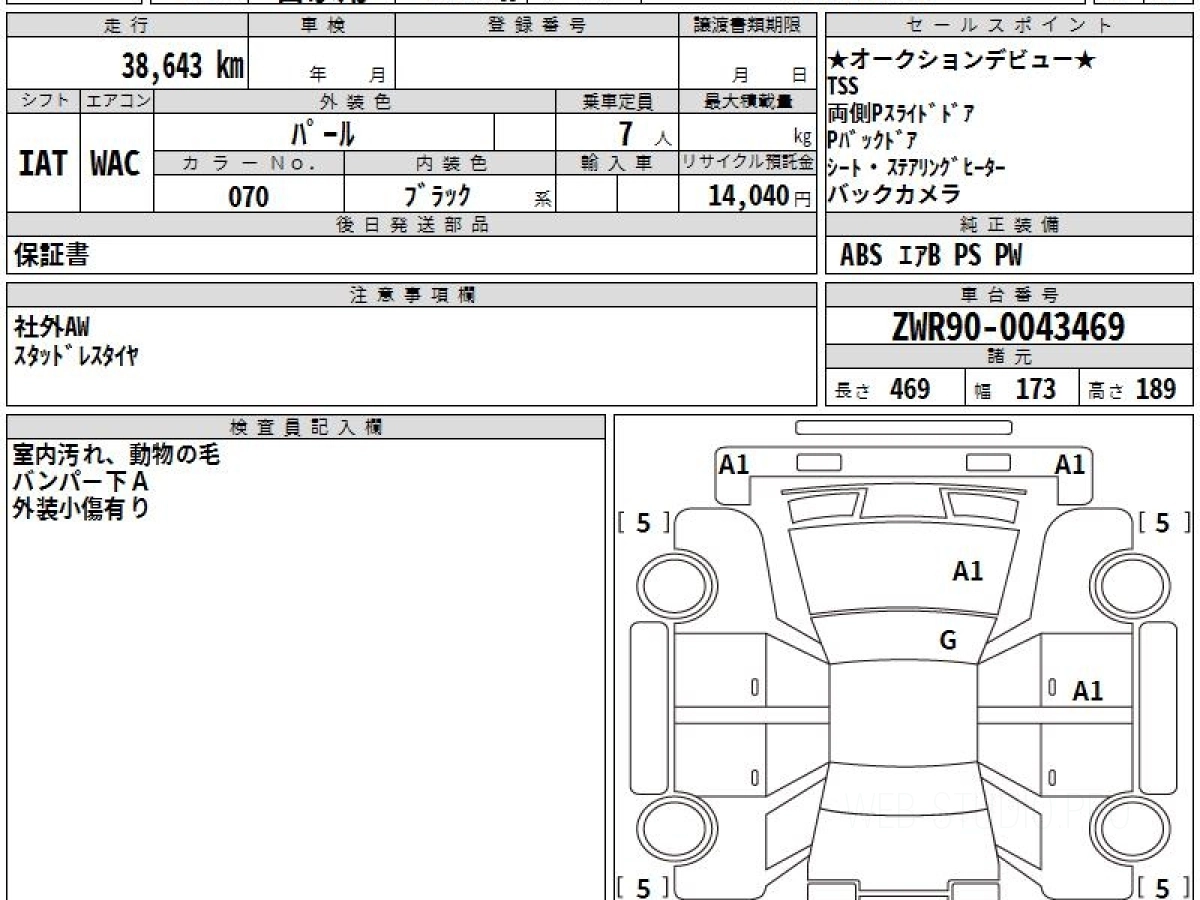
Task: Select the seating capacity 7 人 value
Action: 644,133
